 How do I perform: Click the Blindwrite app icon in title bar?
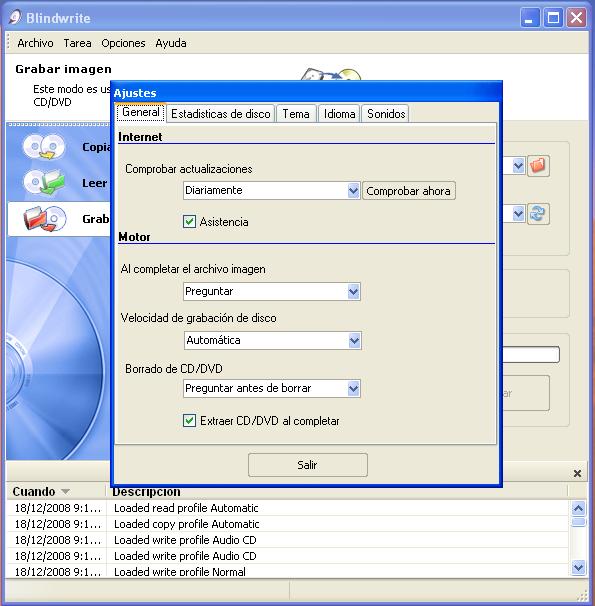[x=15, y=17]
